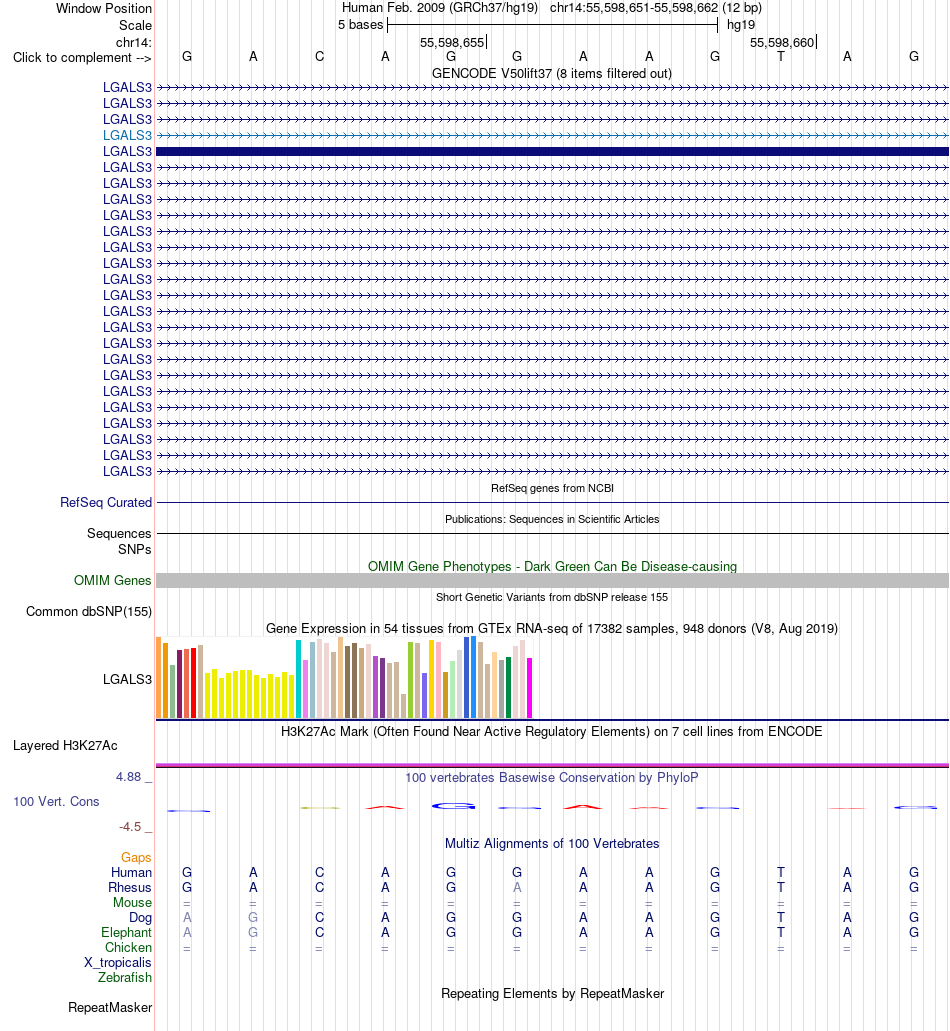Select the Dog alignment row label
Image resolution: width=950 pixels, height=1031 pixels.
click(x=140, y=918)
